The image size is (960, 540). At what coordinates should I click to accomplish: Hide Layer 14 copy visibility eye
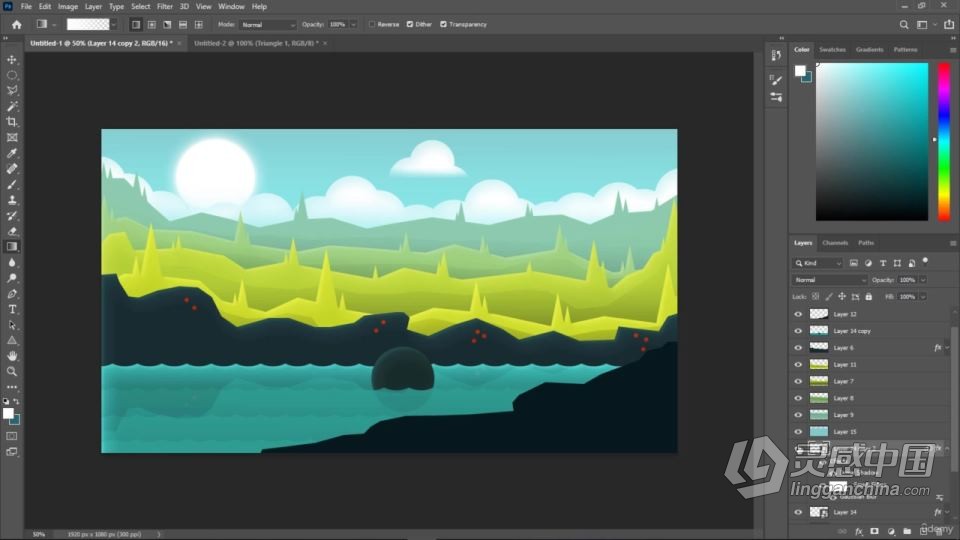(798, 331)
